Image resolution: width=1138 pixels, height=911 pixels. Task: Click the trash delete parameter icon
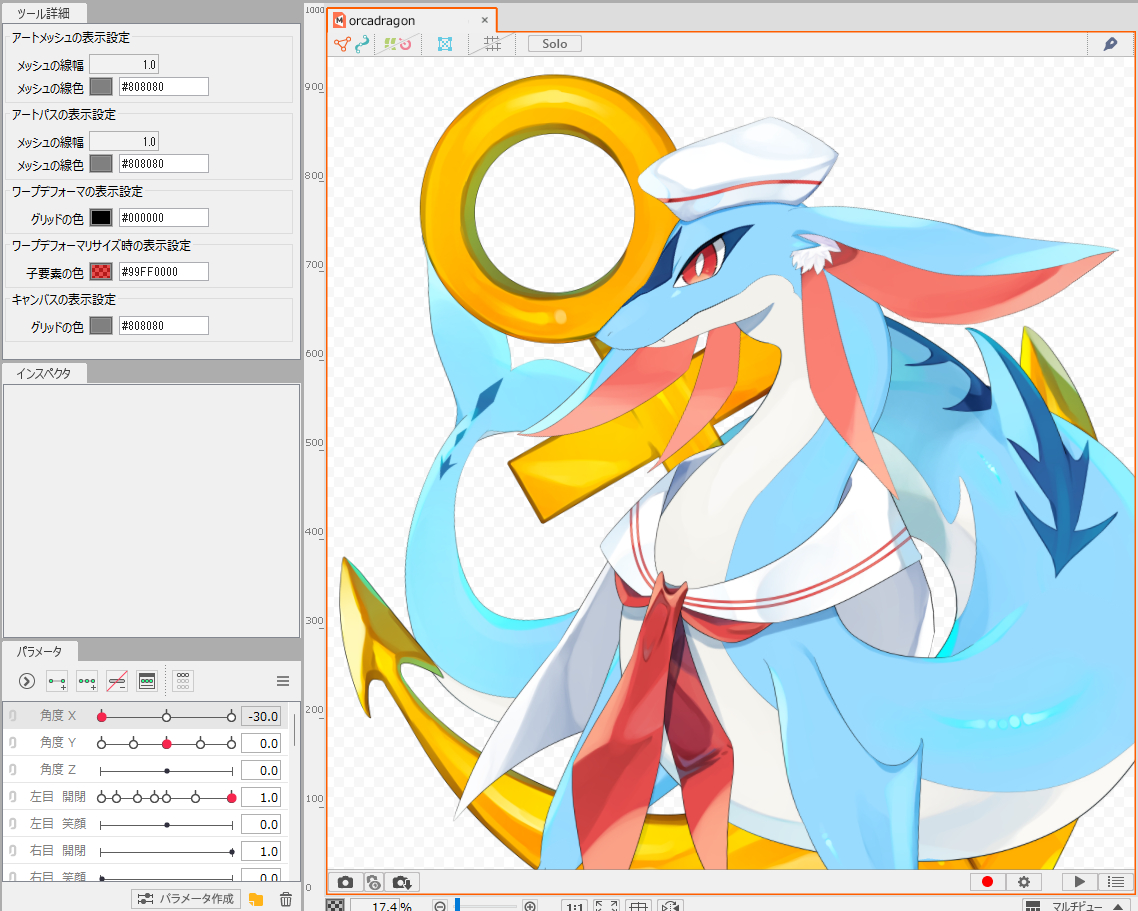286,899
